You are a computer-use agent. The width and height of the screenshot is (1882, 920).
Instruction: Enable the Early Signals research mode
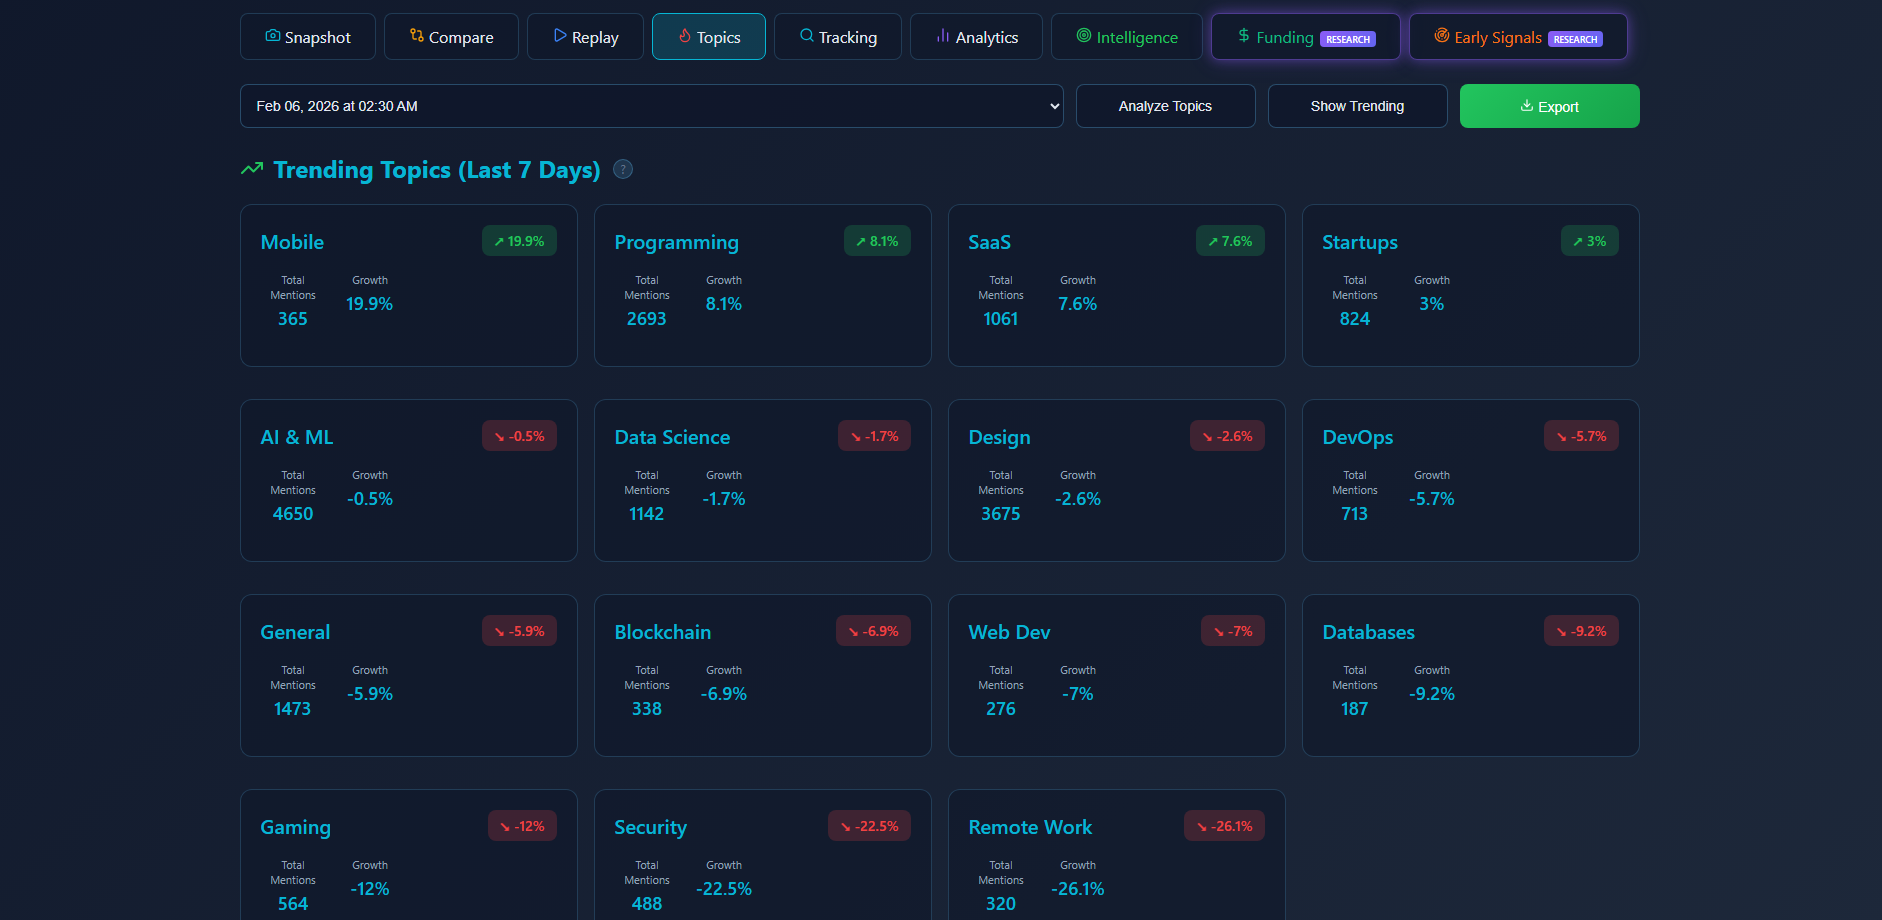1517,36
